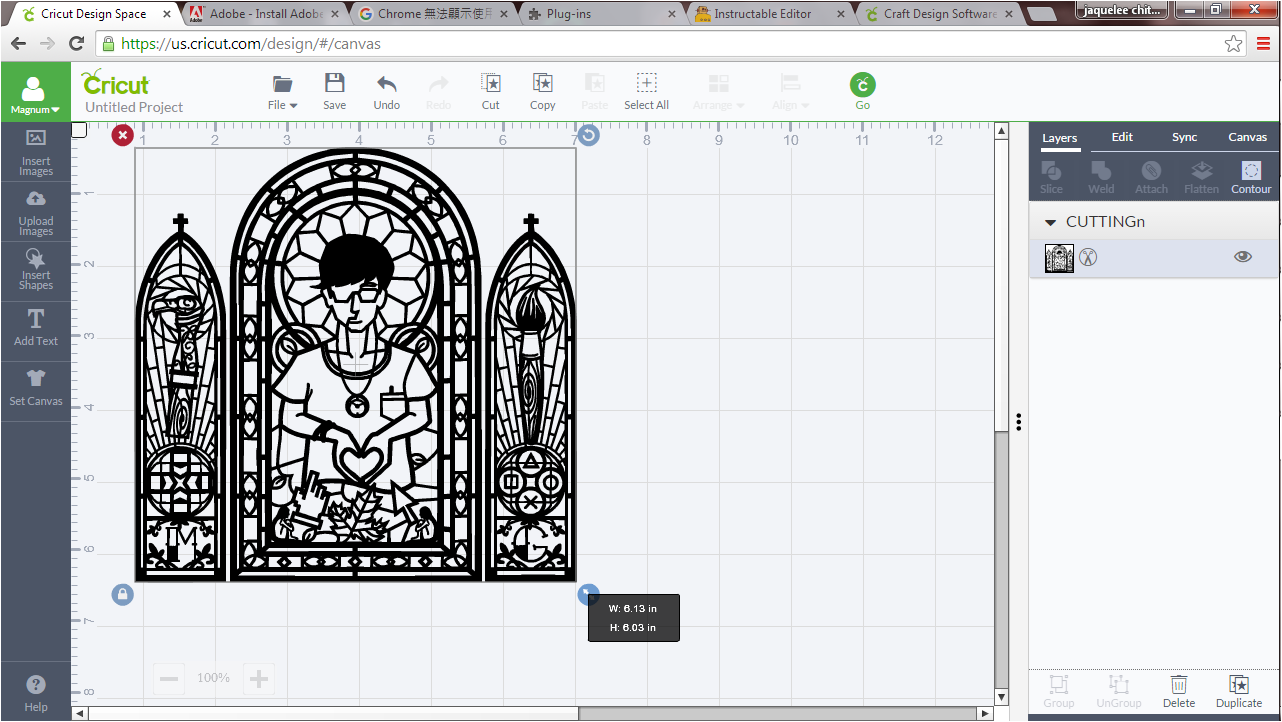Click the panel collapse dots handle

pyautogui.click(x=1018, y=422)
